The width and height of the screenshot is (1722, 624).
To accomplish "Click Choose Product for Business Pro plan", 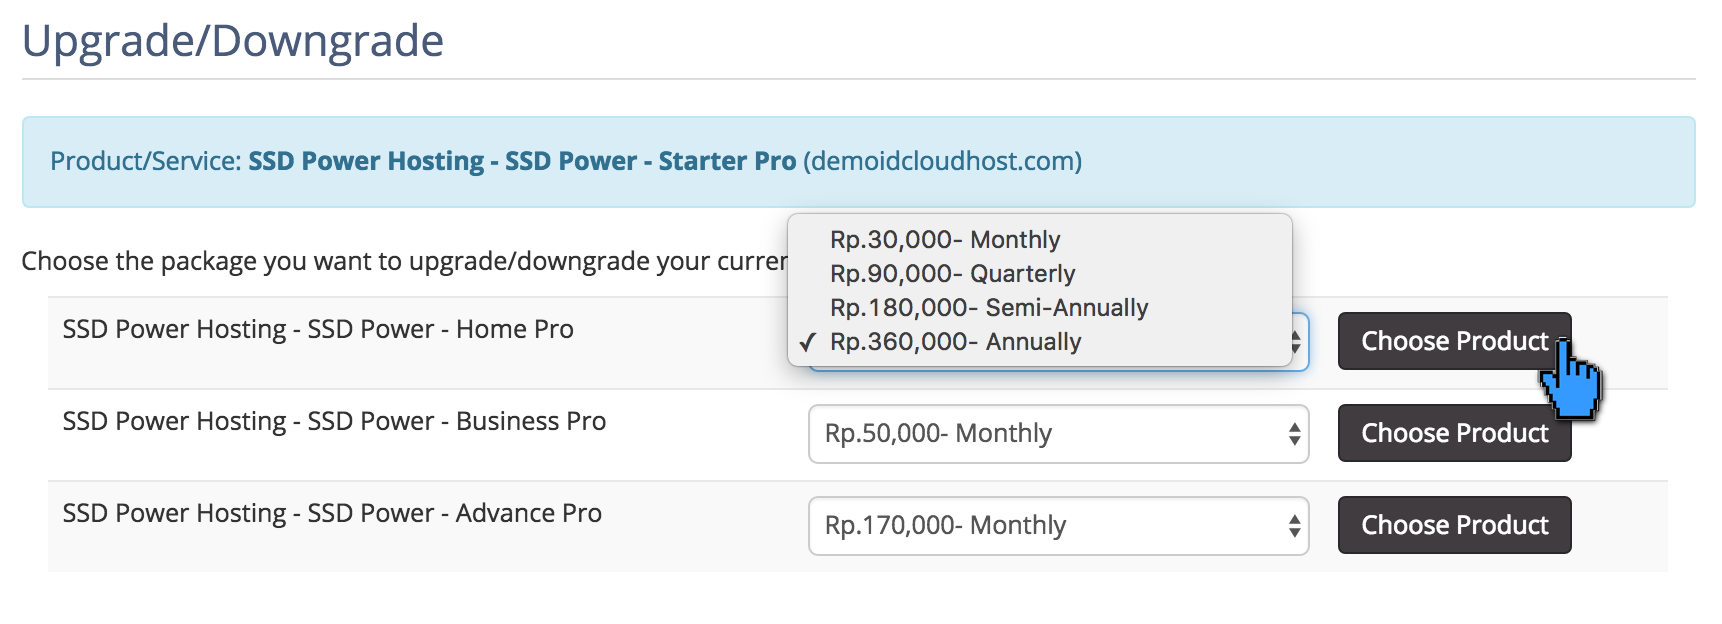I will coord(1454,433).
